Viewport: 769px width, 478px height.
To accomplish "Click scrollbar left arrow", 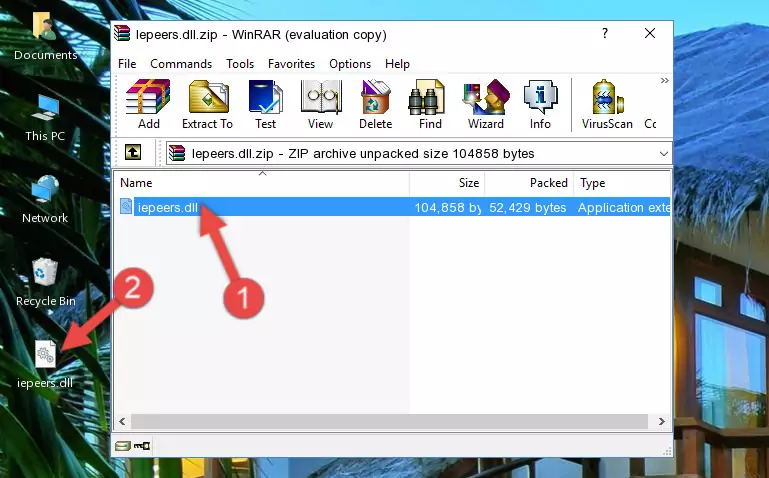I will click(122, 421).
